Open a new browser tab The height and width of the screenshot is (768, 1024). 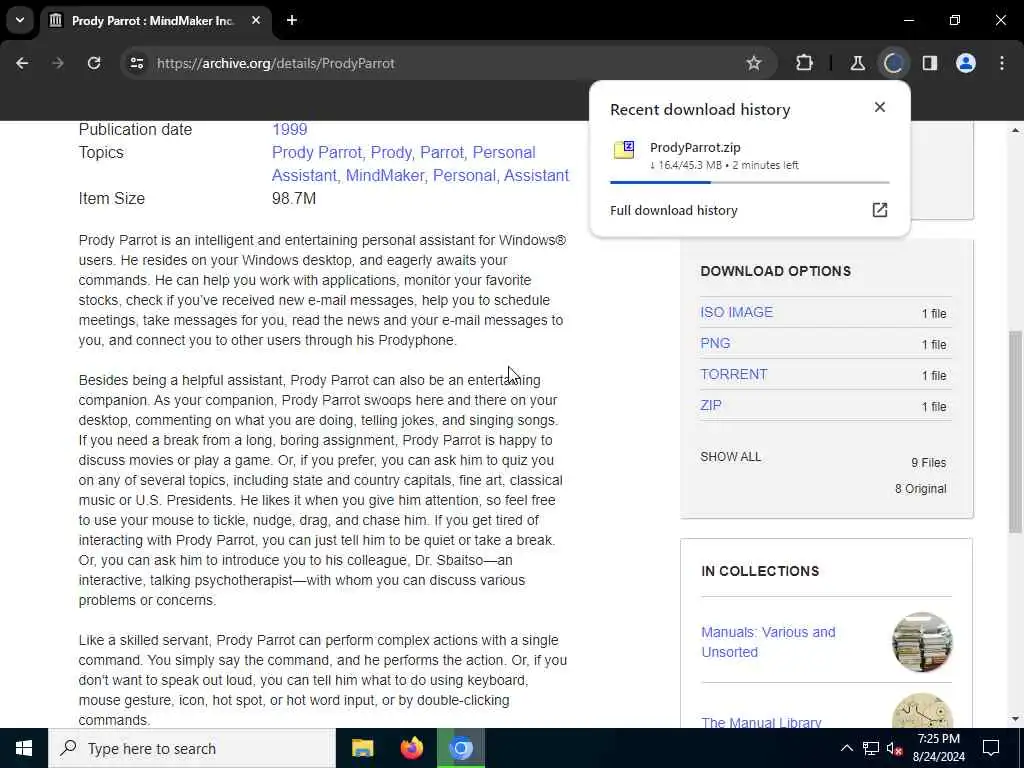click(292, 20)
